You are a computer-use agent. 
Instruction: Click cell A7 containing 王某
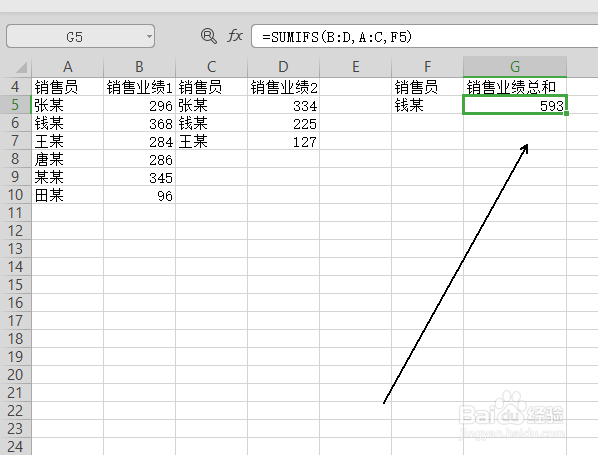coord(68,141)
